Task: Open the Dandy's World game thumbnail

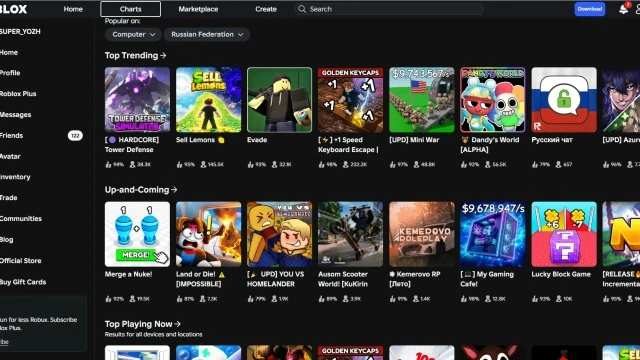Action: click(x=493, y=100)
